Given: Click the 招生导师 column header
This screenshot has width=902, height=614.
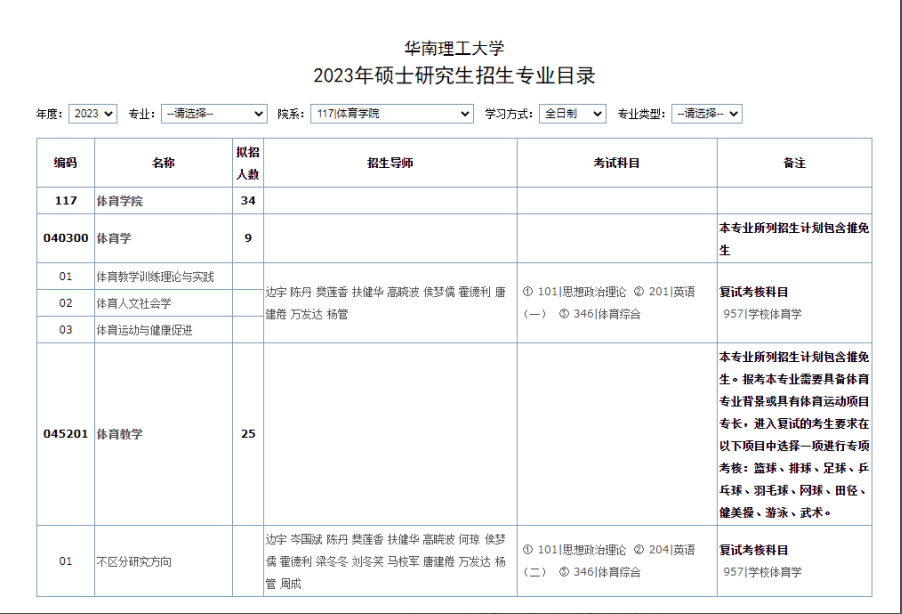Looking at the screenshot, I should point(390,163).
